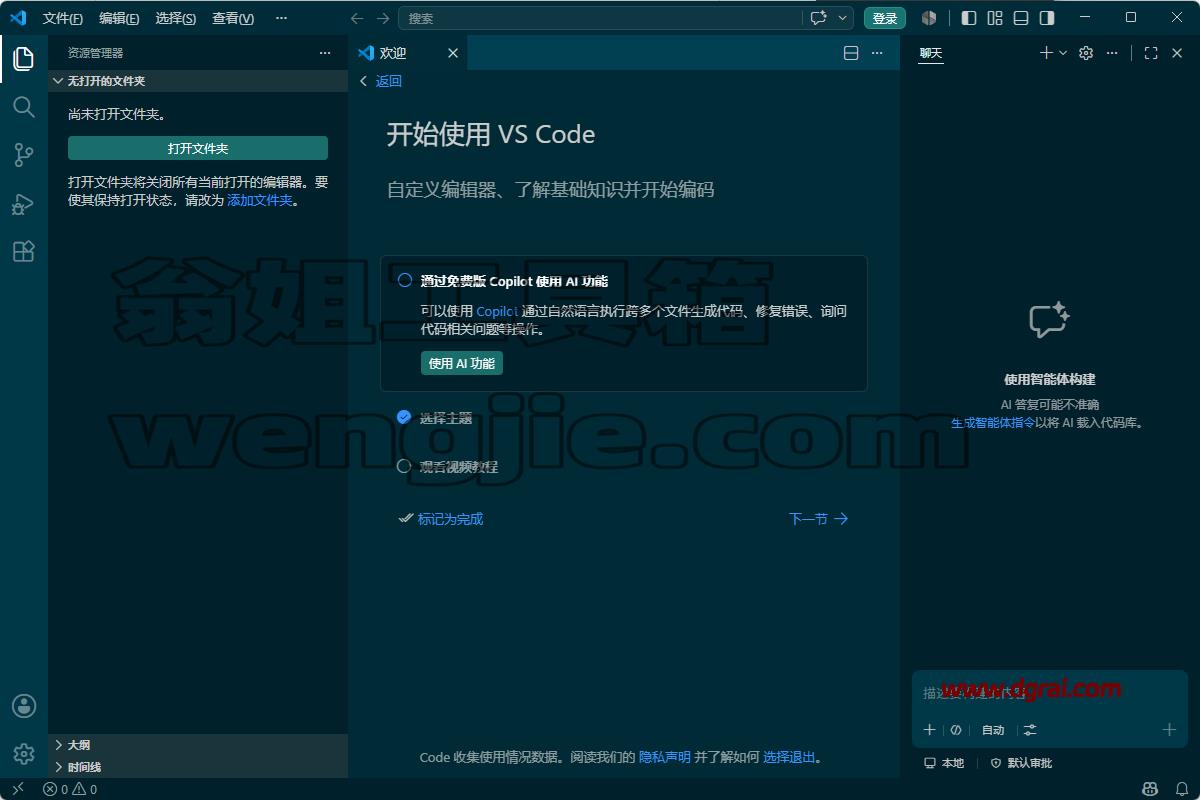Open dropdown arrow beside new chat plus
1200x800 pixels.
(1063, 53)
